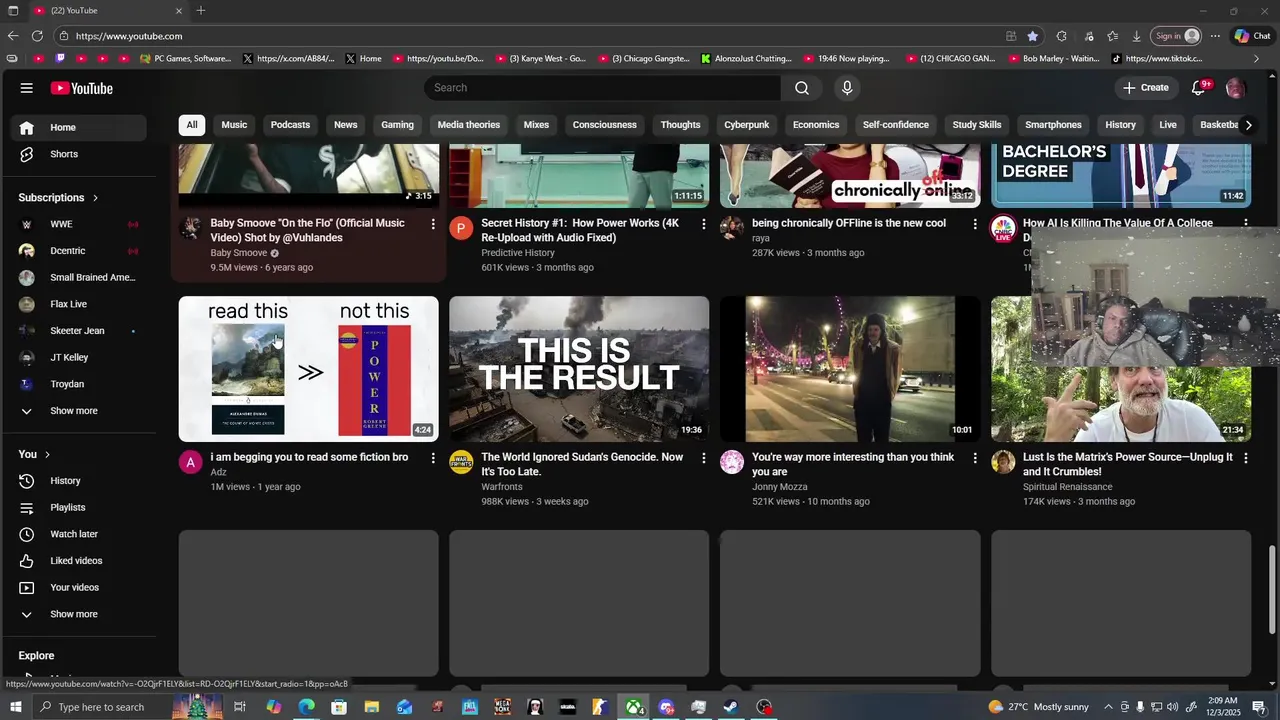Viewport: 1280px width, 720px height.
Task: Open options for read fiction video
Action: 433,458
